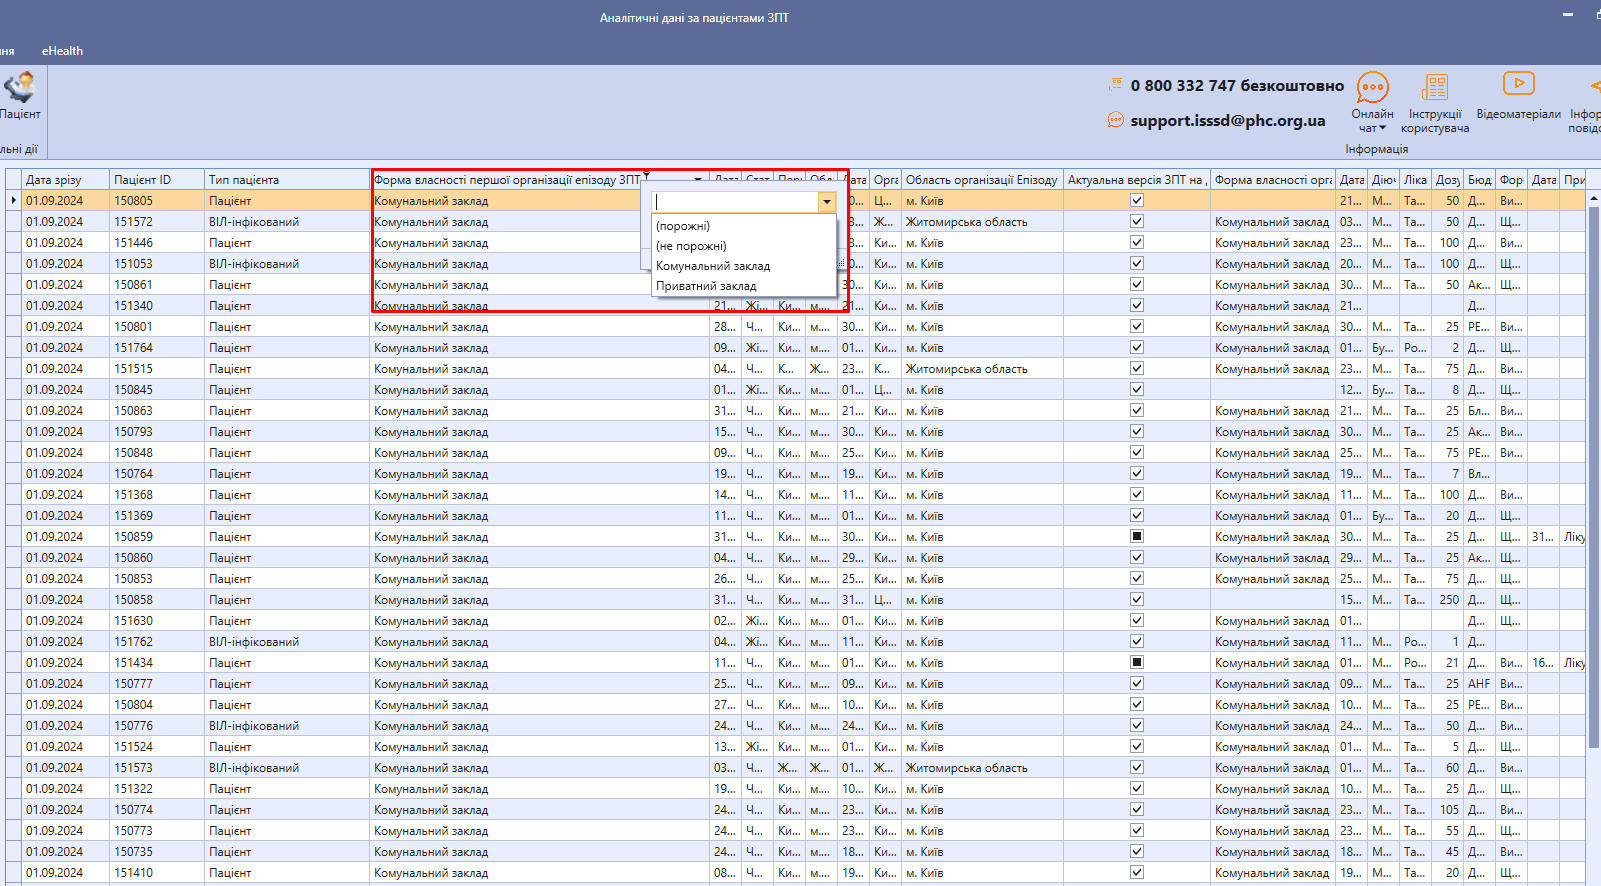Click Ліка column header
This screenshot has width=1601, height=886.
coord(1415,180)
